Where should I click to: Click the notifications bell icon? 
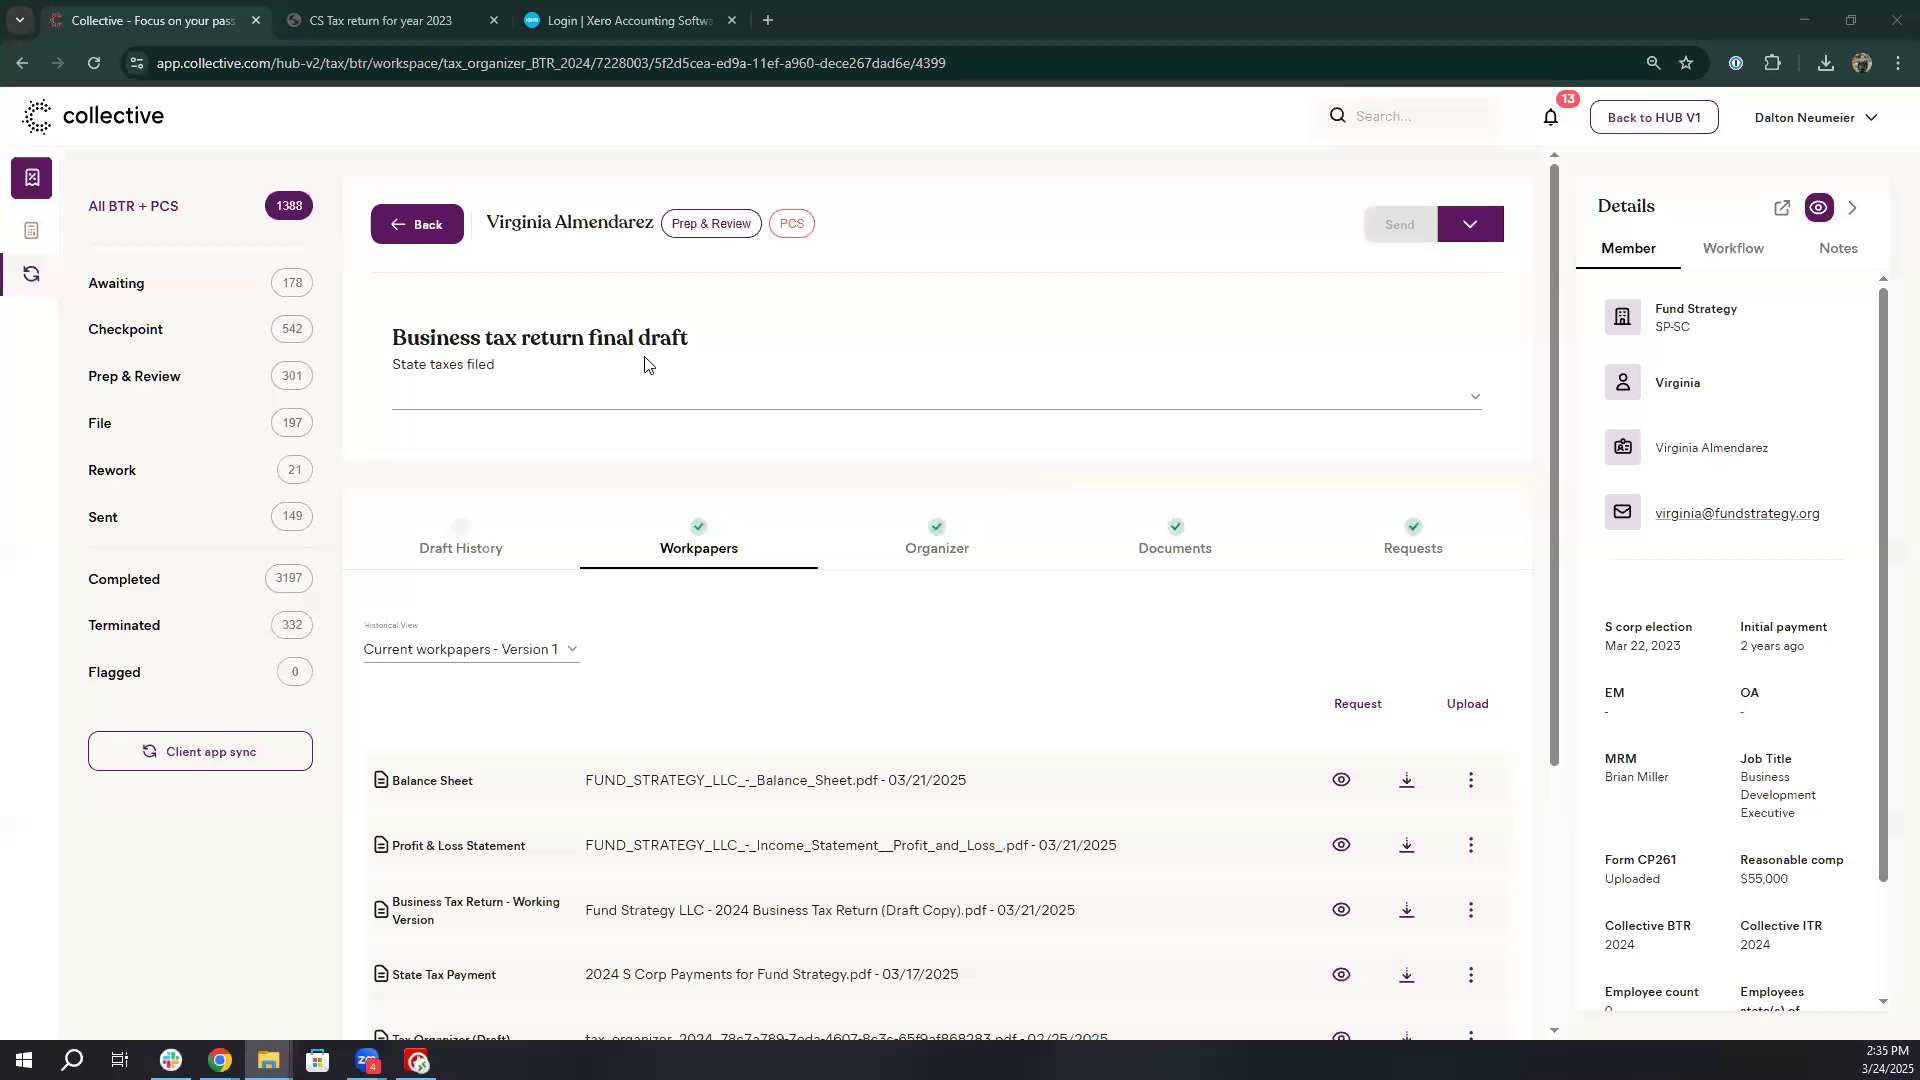[1550, 117]
